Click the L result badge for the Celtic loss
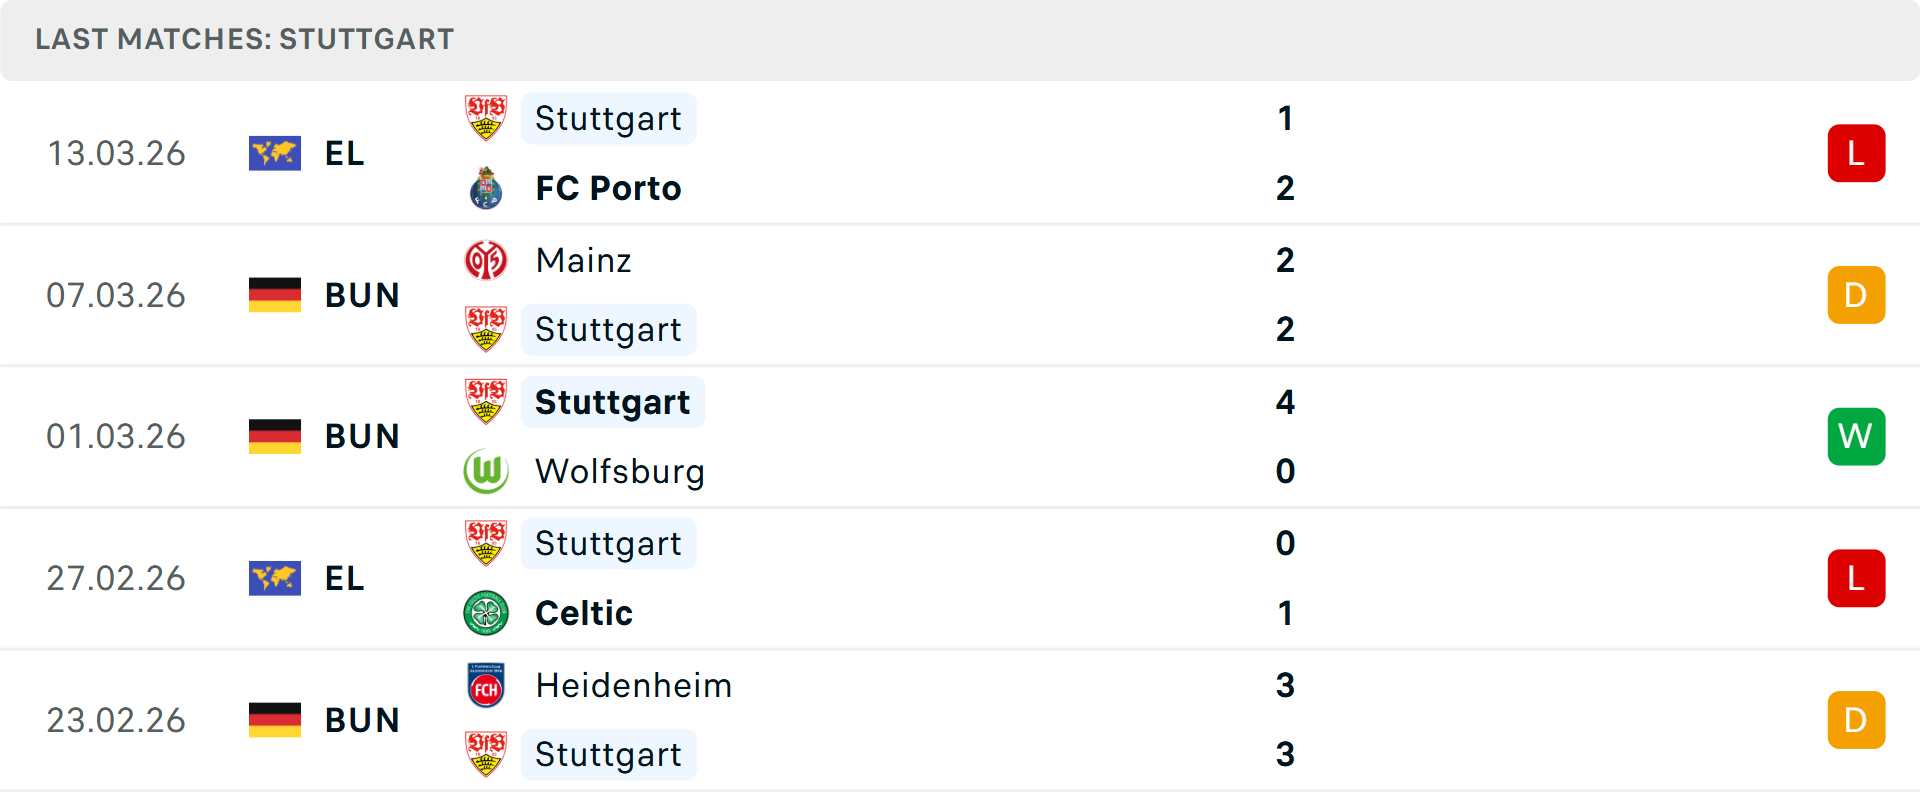Image resolution: width=1920 pixels, height=792 pixels. (1857, 578)
